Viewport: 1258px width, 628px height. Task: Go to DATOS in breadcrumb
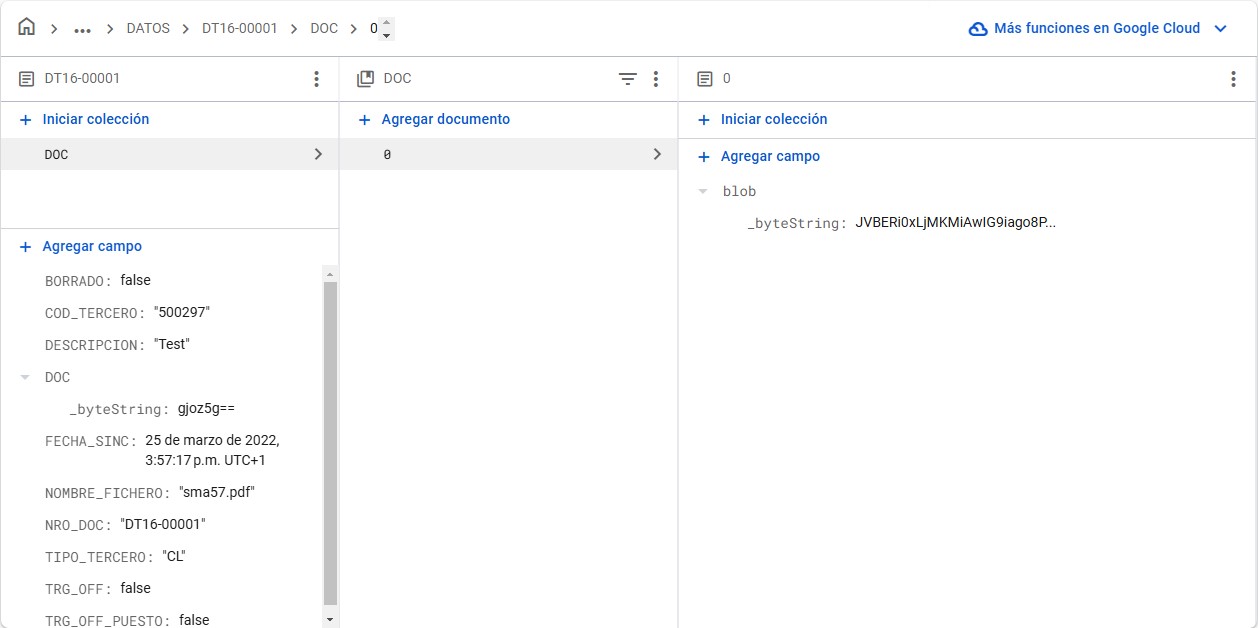click(148, 29)
